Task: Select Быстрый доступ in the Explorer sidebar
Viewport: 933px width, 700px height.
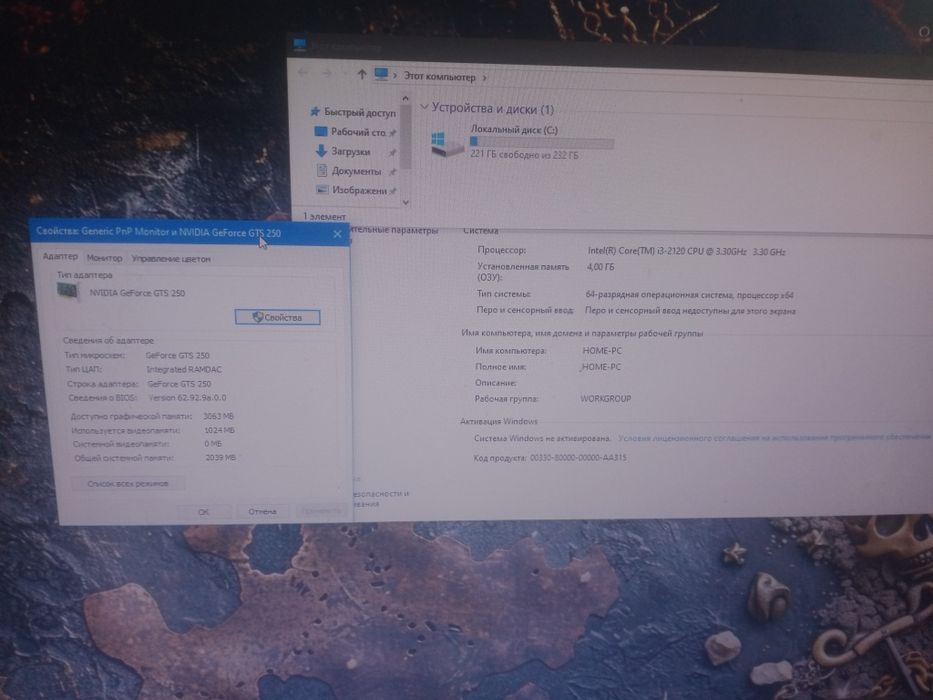Action: click(359, 112)
